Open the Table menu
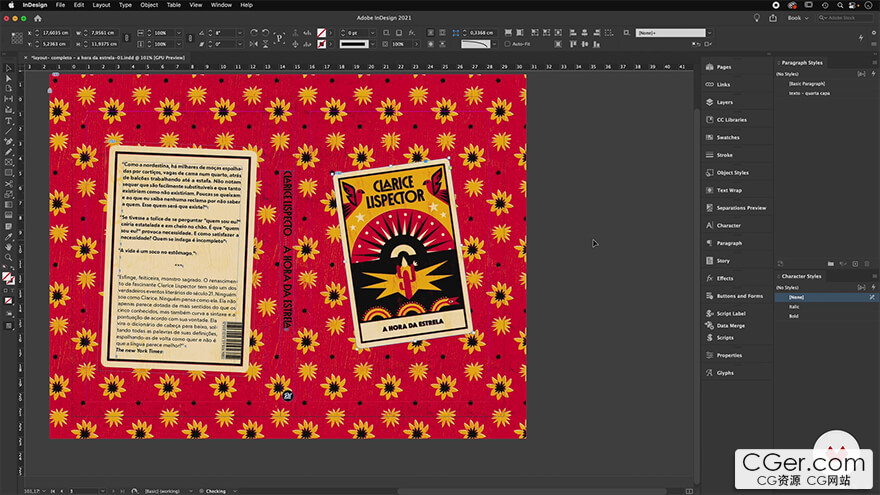880x495 pixels. coord(173,4)
